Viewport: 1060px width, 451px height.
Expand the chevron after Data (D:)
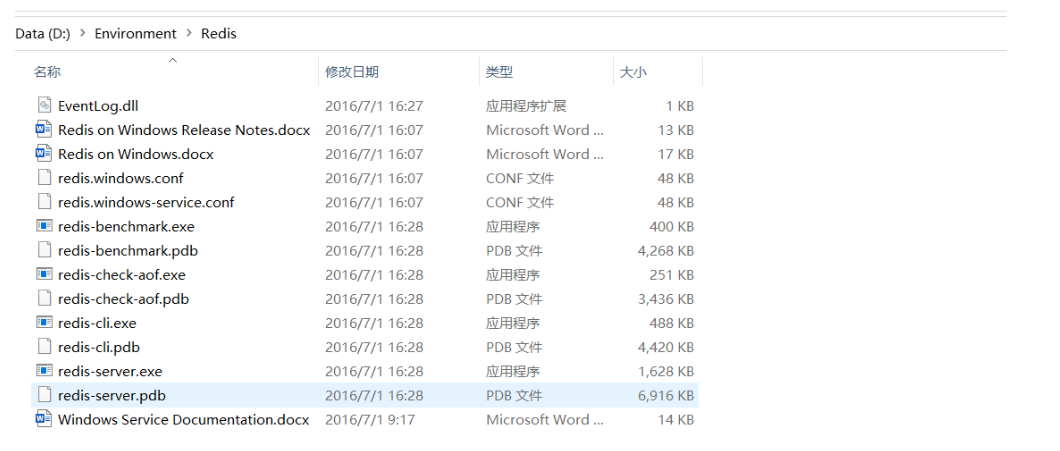tap(82, 33)
